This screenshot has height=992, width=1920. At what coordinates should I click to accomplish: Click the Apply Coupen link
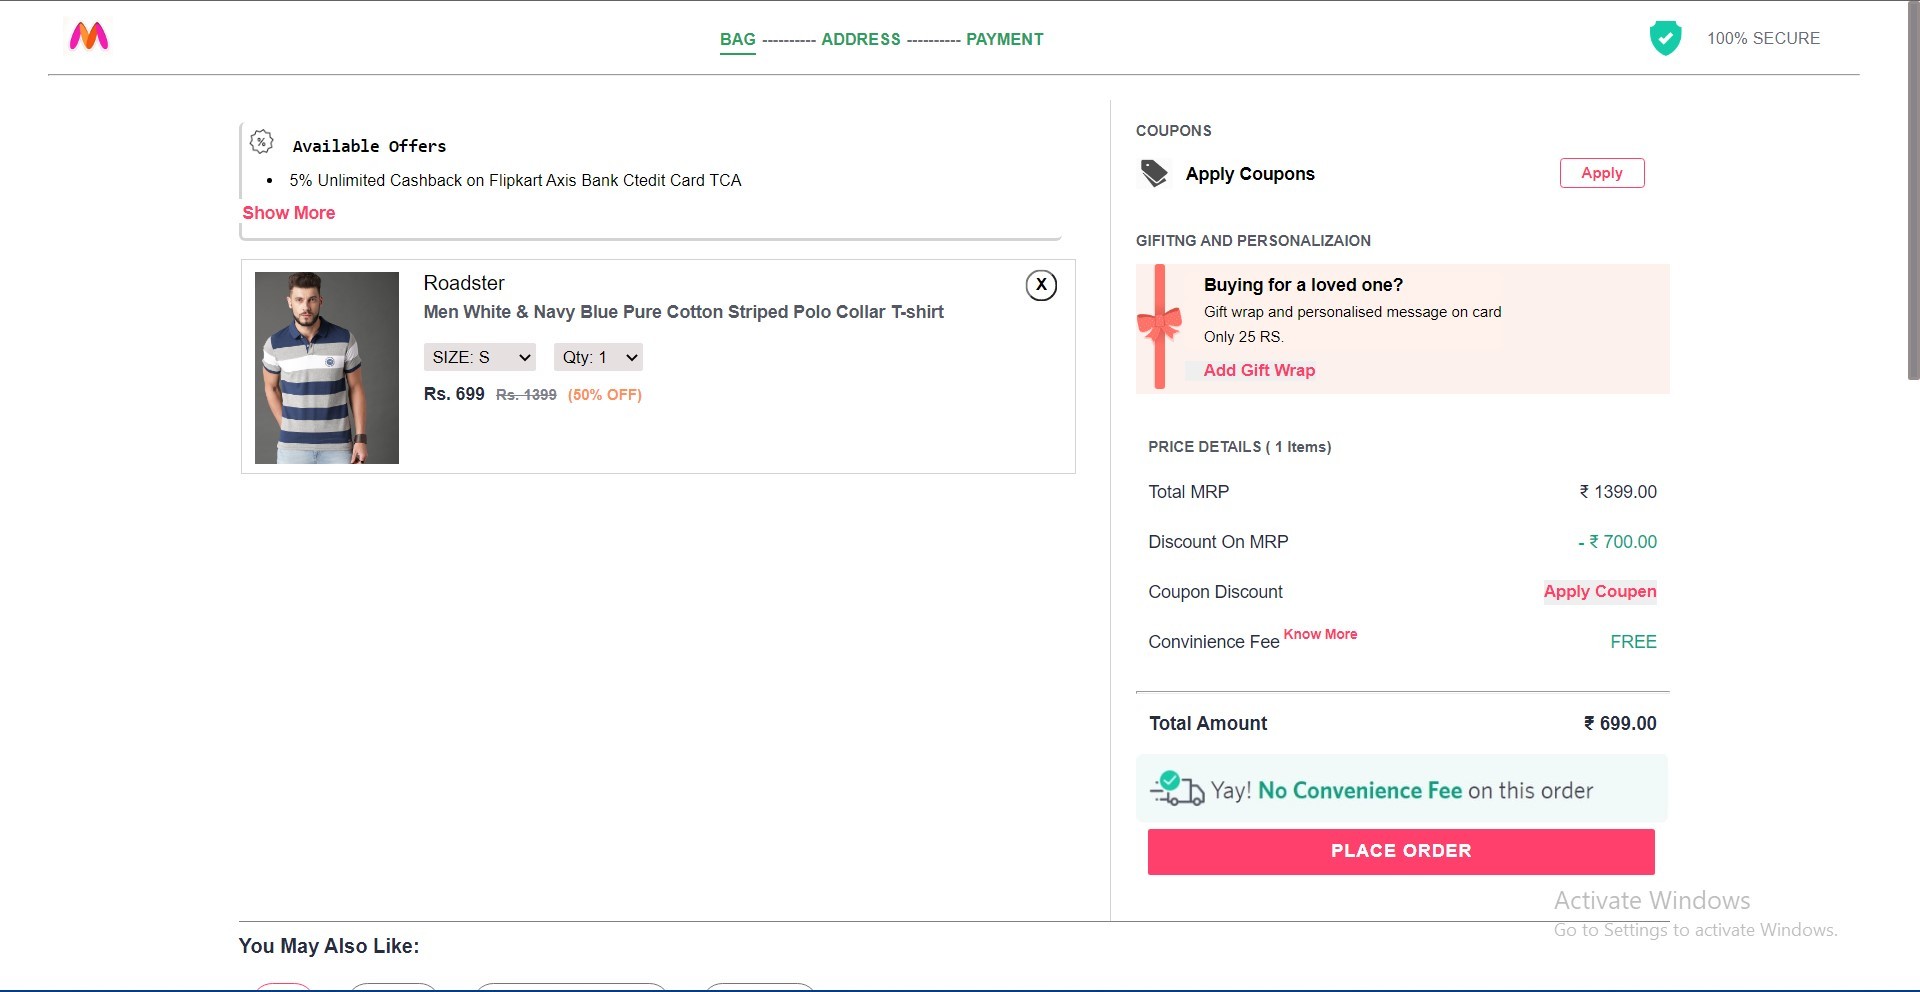(1600, 591)
